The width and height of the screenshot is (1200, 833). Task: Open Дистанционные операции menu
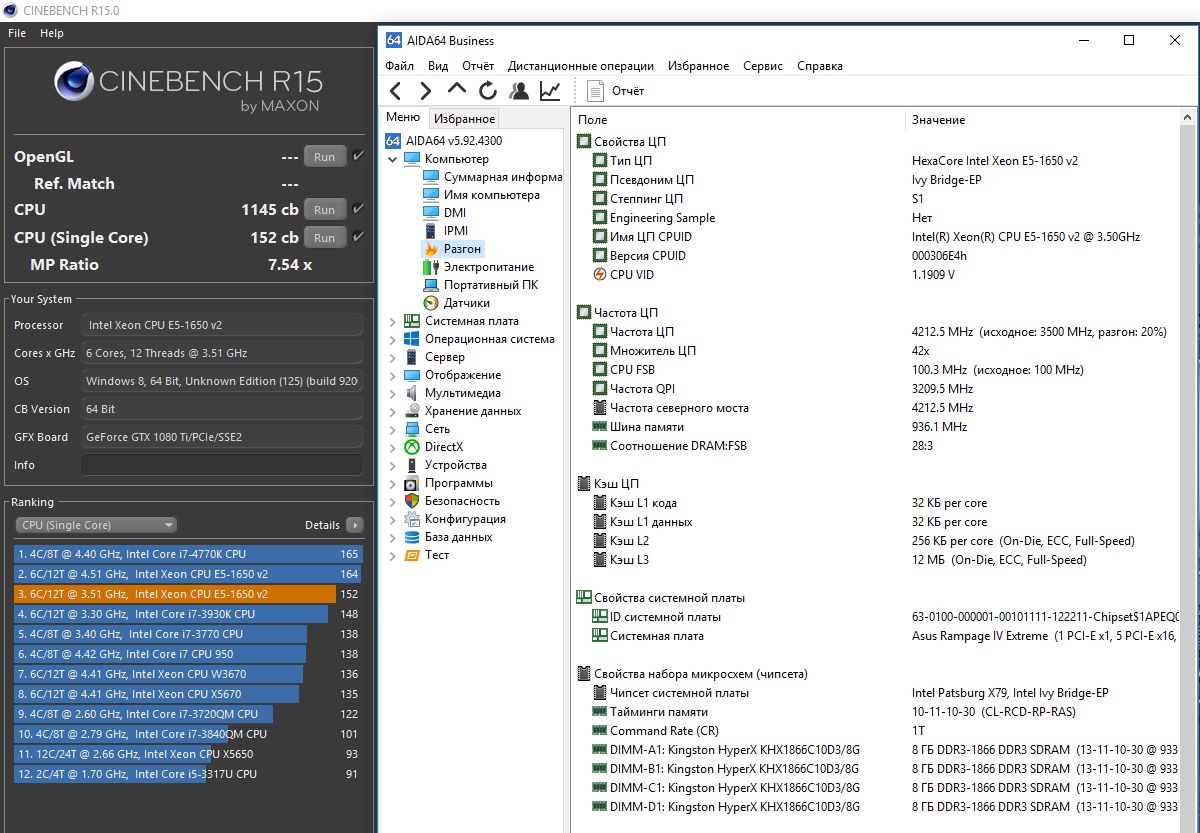point(581,66)
